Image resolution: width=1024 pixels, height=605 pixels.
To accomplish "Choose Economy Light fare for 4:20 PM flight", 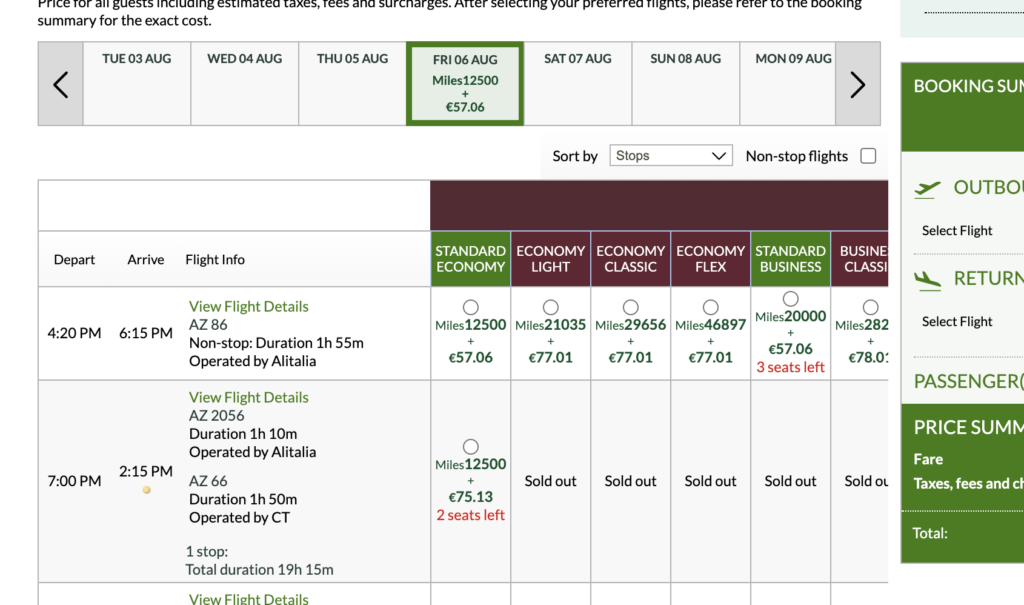I will tap(551, 307).
